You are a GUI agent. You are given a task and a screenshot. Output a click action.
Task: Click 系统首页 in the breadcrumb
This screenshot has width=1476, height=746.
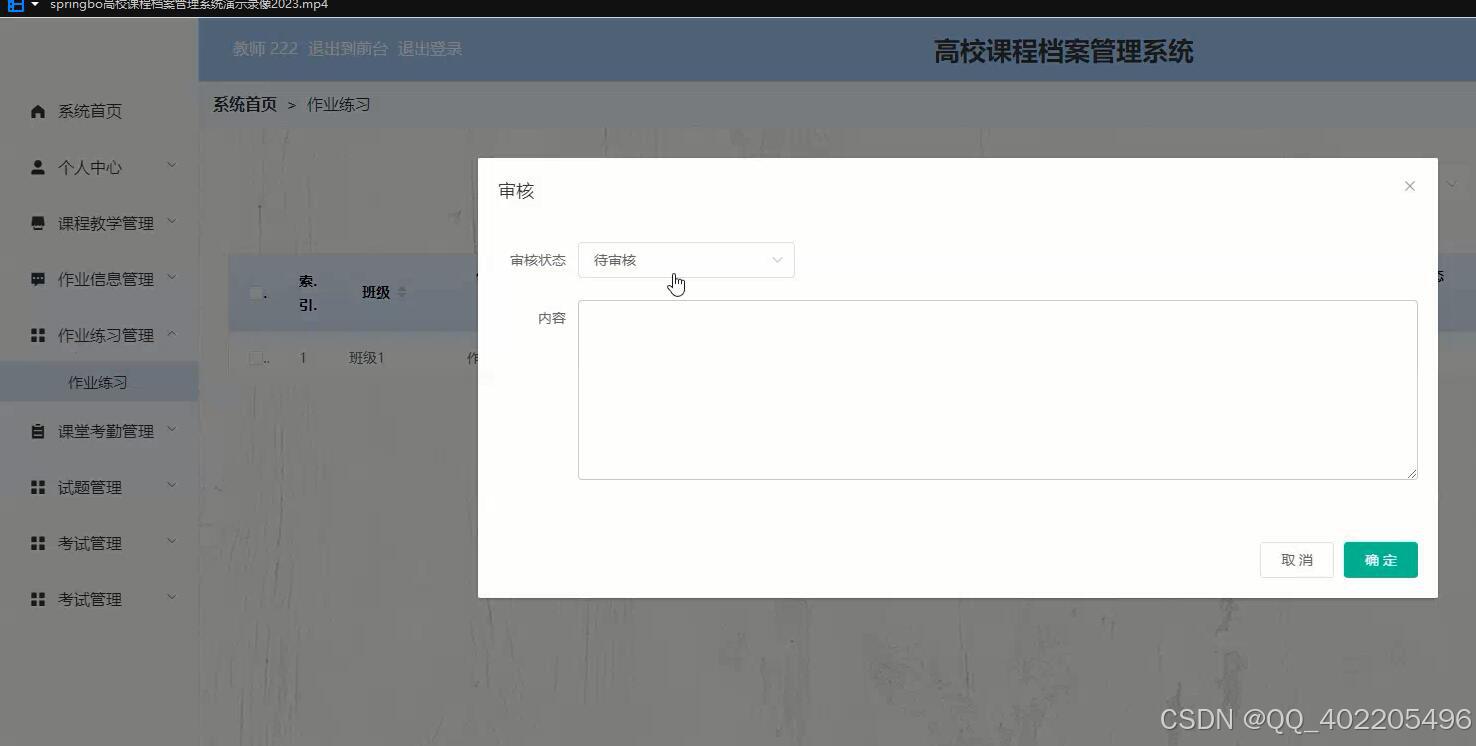[x=244, y=103]
